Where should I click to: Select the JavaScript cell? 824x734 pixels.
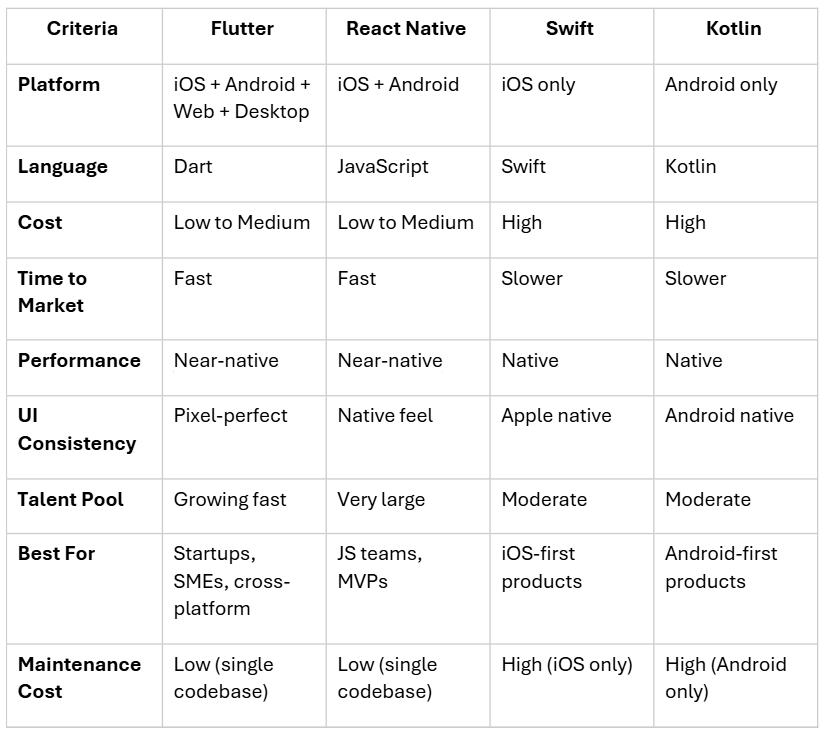pyautogui.click(x=383, y=167)
